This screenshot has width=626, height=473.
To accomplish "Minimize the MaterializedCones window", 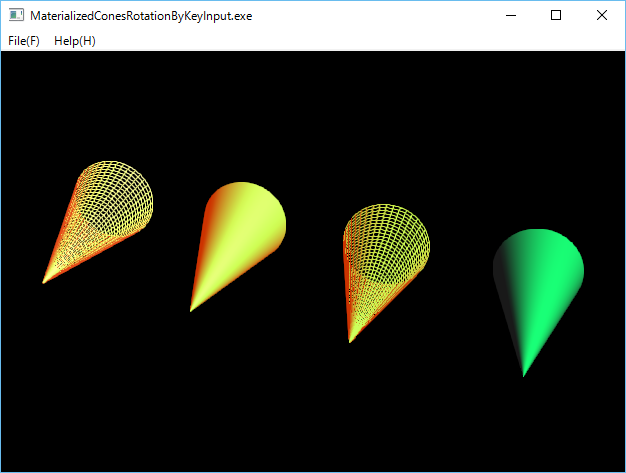I will pos(511,16).
